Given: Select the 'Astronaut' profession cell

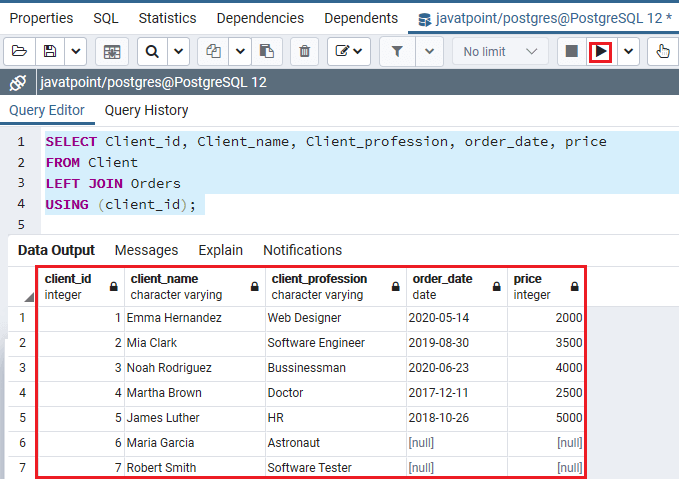Looking at the screenshot, I should pos(336,443).
